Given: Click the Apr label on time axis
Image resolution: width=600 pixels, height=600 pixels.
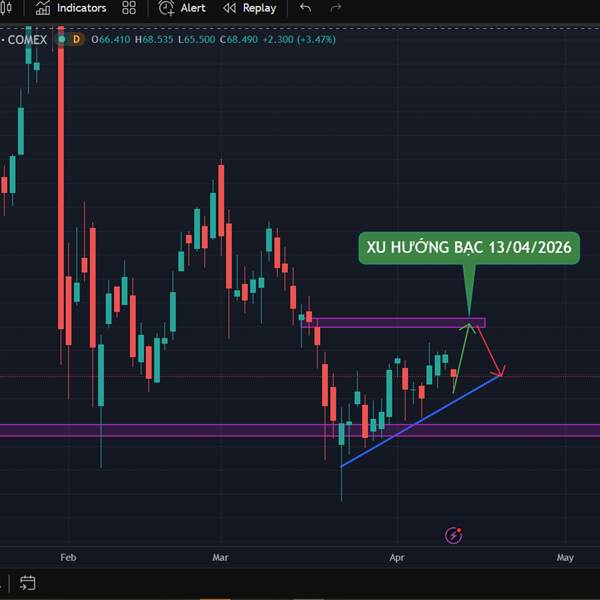Looking at the screenshot, I should pos(397,558).
